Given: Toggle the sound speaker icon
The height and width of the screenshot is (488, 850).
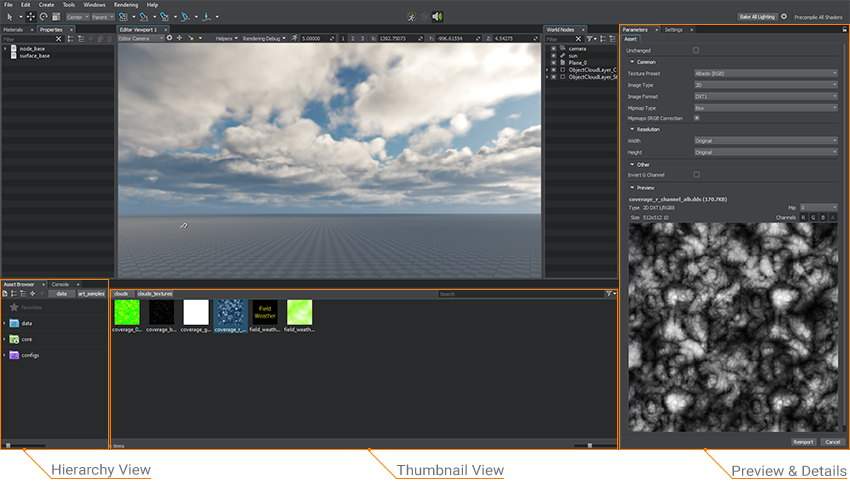Looking at the screenshot, I should coord(437,17).
